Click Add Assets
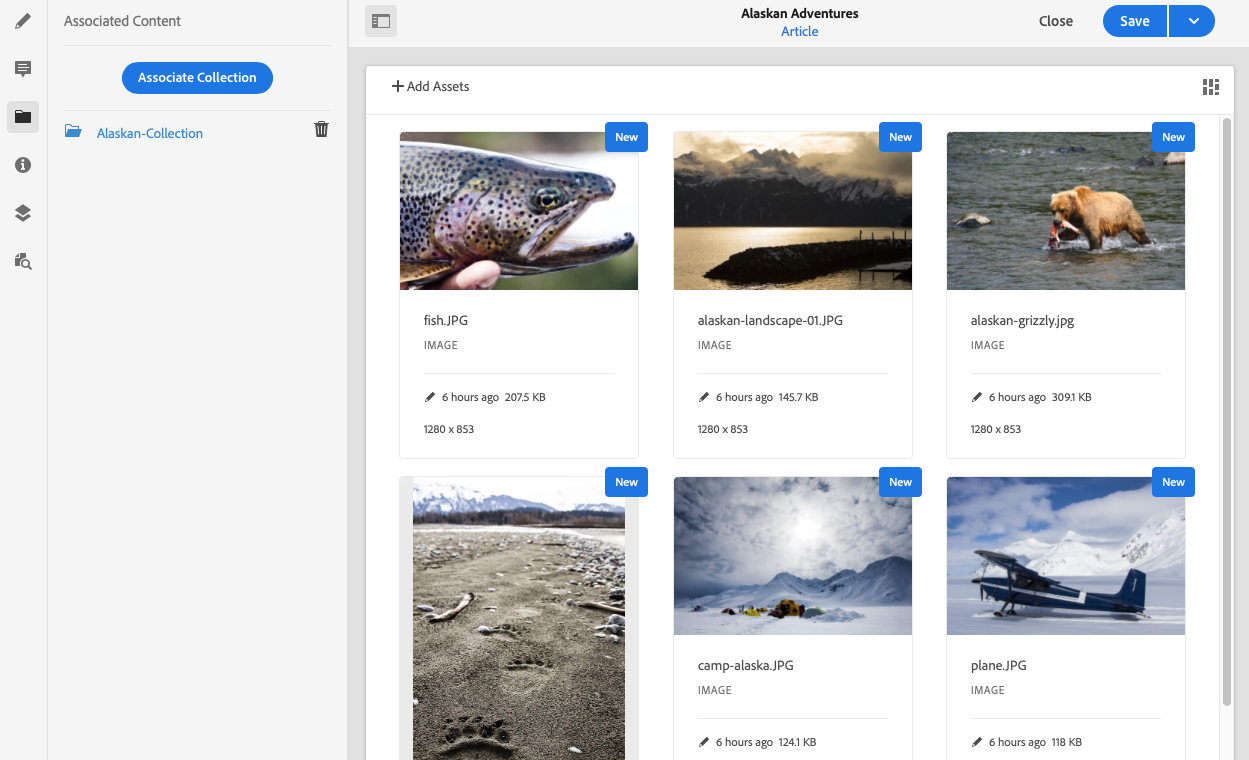Image resolution: width=1249 pixels, height=760 pixels. click(x=430, y=87)
